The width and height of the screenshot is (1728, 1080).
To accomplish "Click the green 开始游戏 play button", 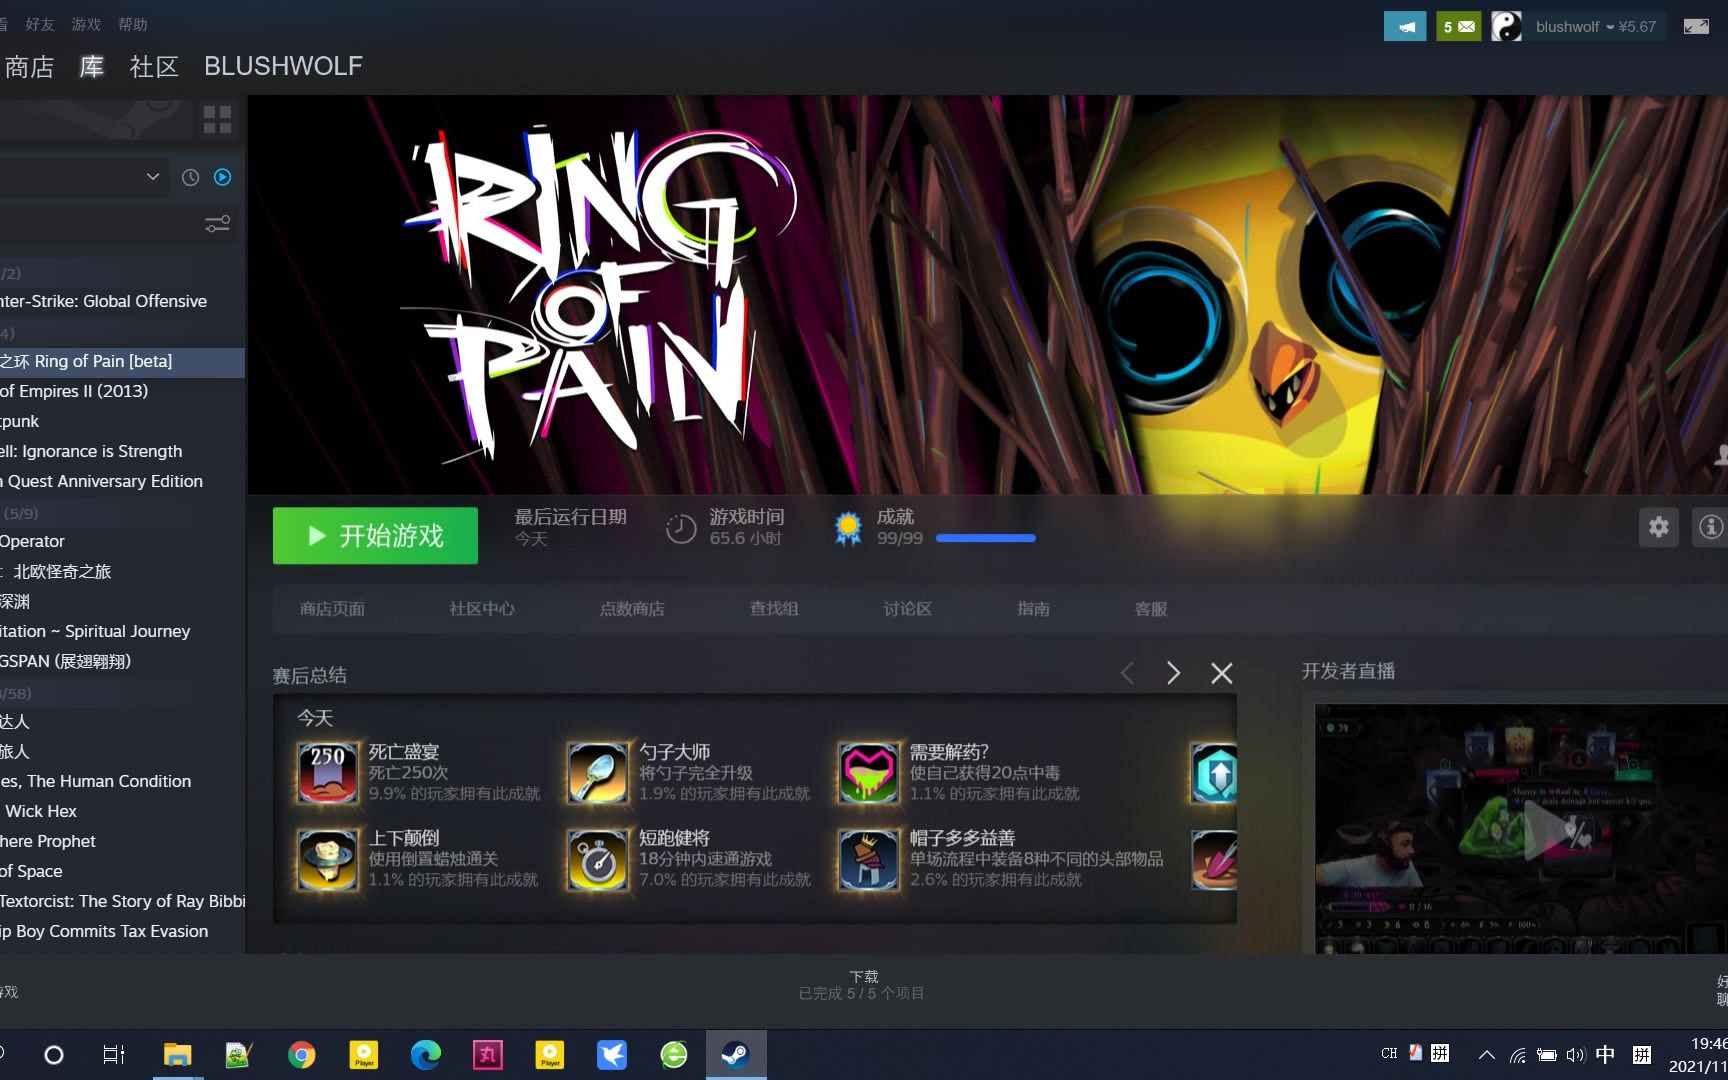I will pos(375,536).
